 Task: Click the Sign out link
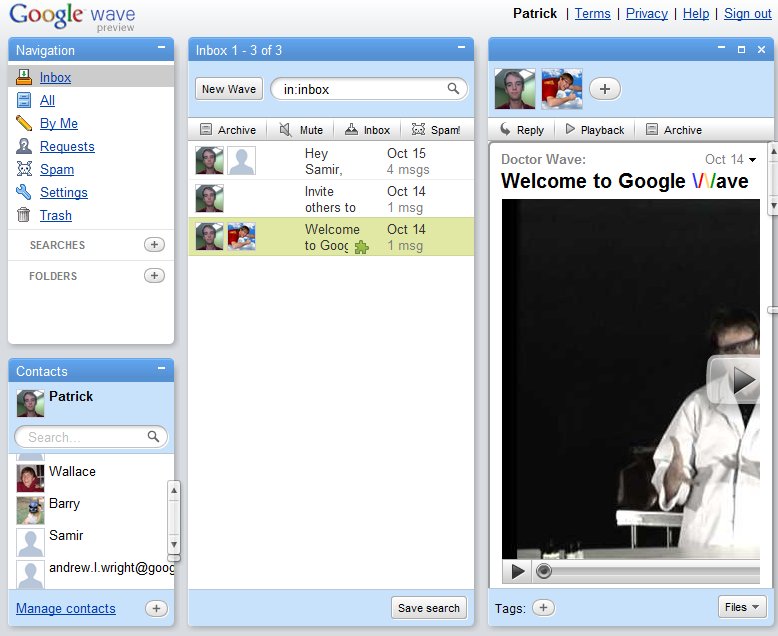[748, 13]
